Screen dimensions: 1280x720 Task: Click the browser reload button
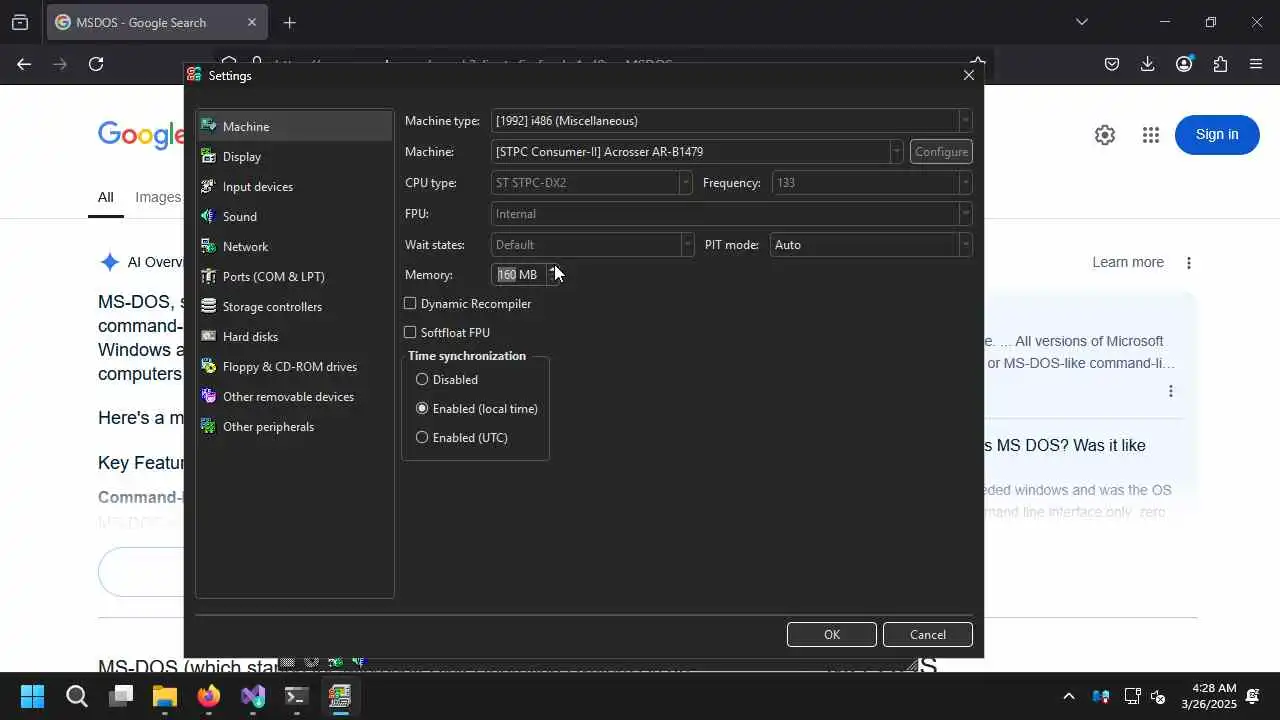tap(96, 64)
